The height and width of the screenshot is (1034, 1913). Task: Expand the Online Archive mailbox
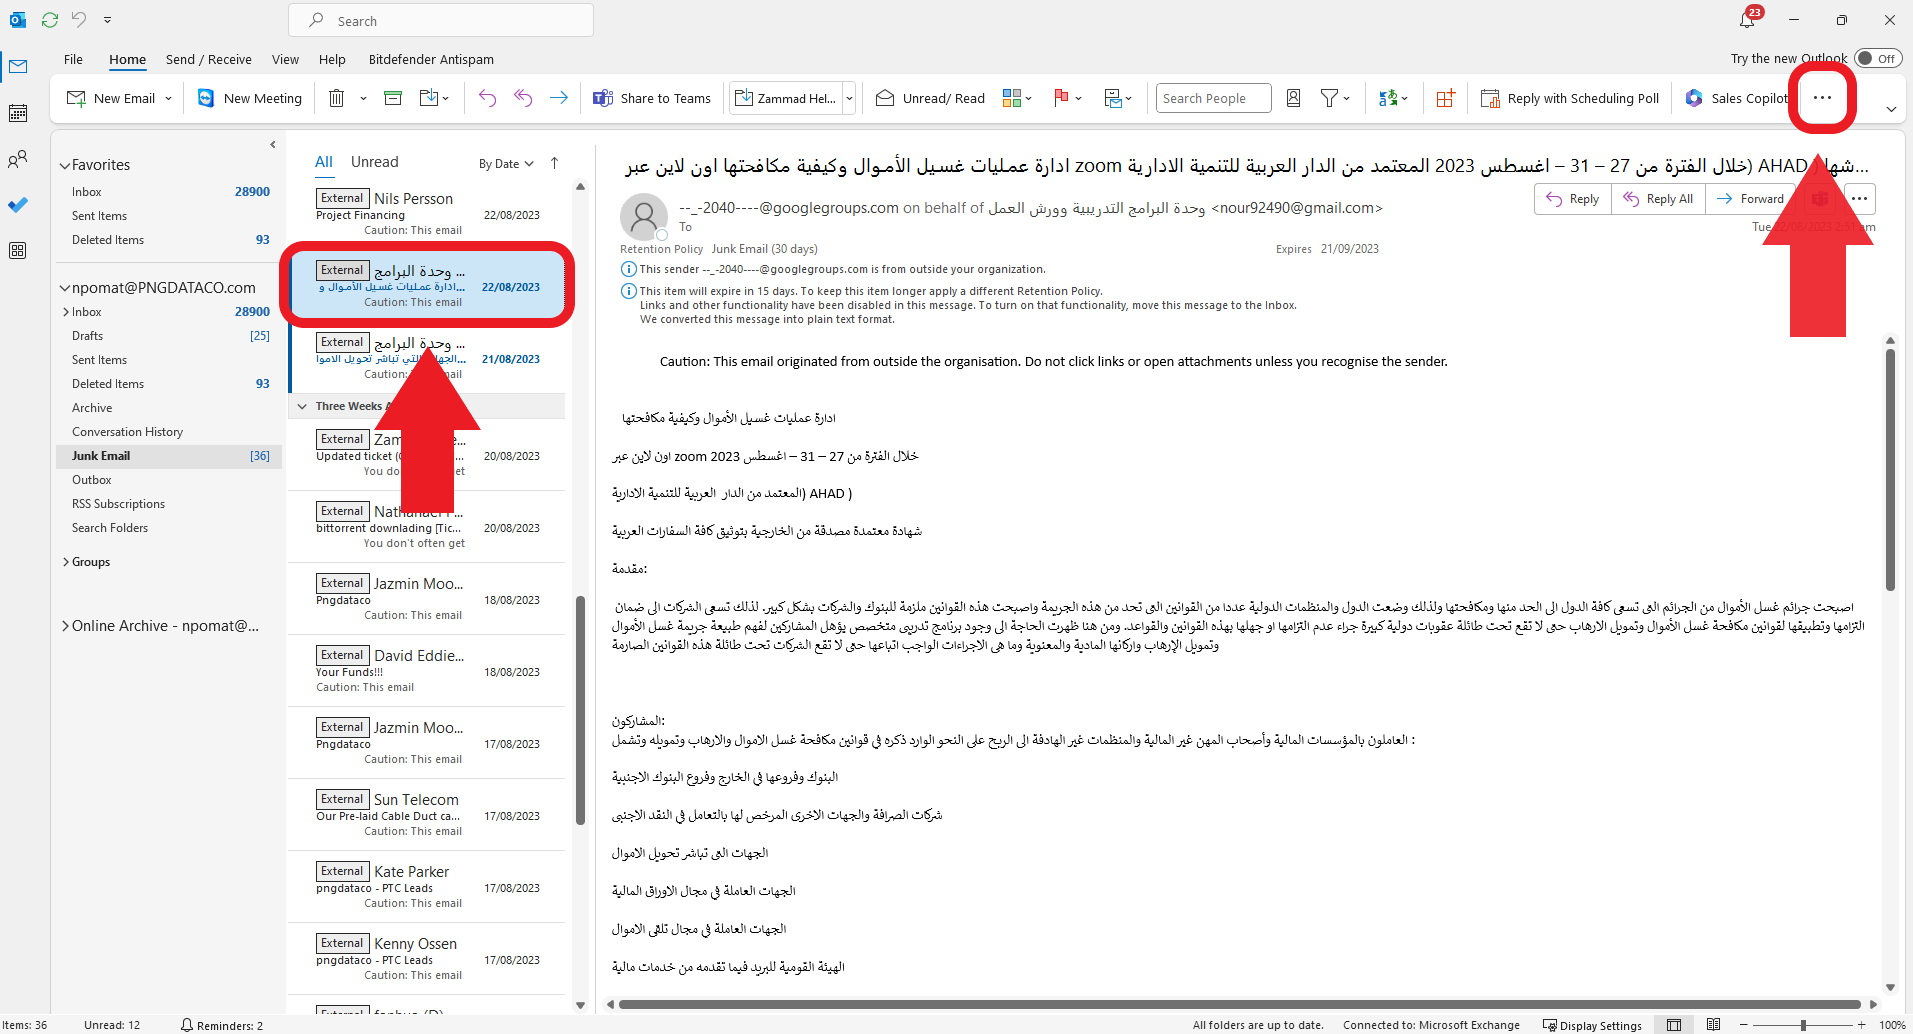coord(66,626)
